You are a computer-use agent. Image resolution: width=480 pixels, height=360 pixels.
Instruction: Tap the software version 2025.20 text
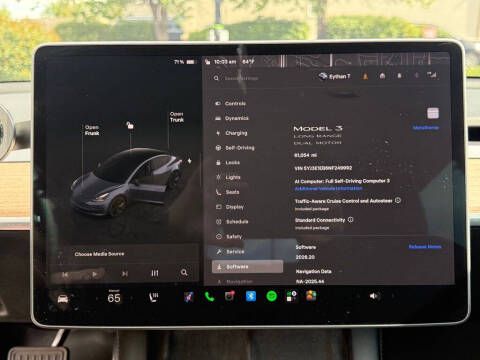305,257
